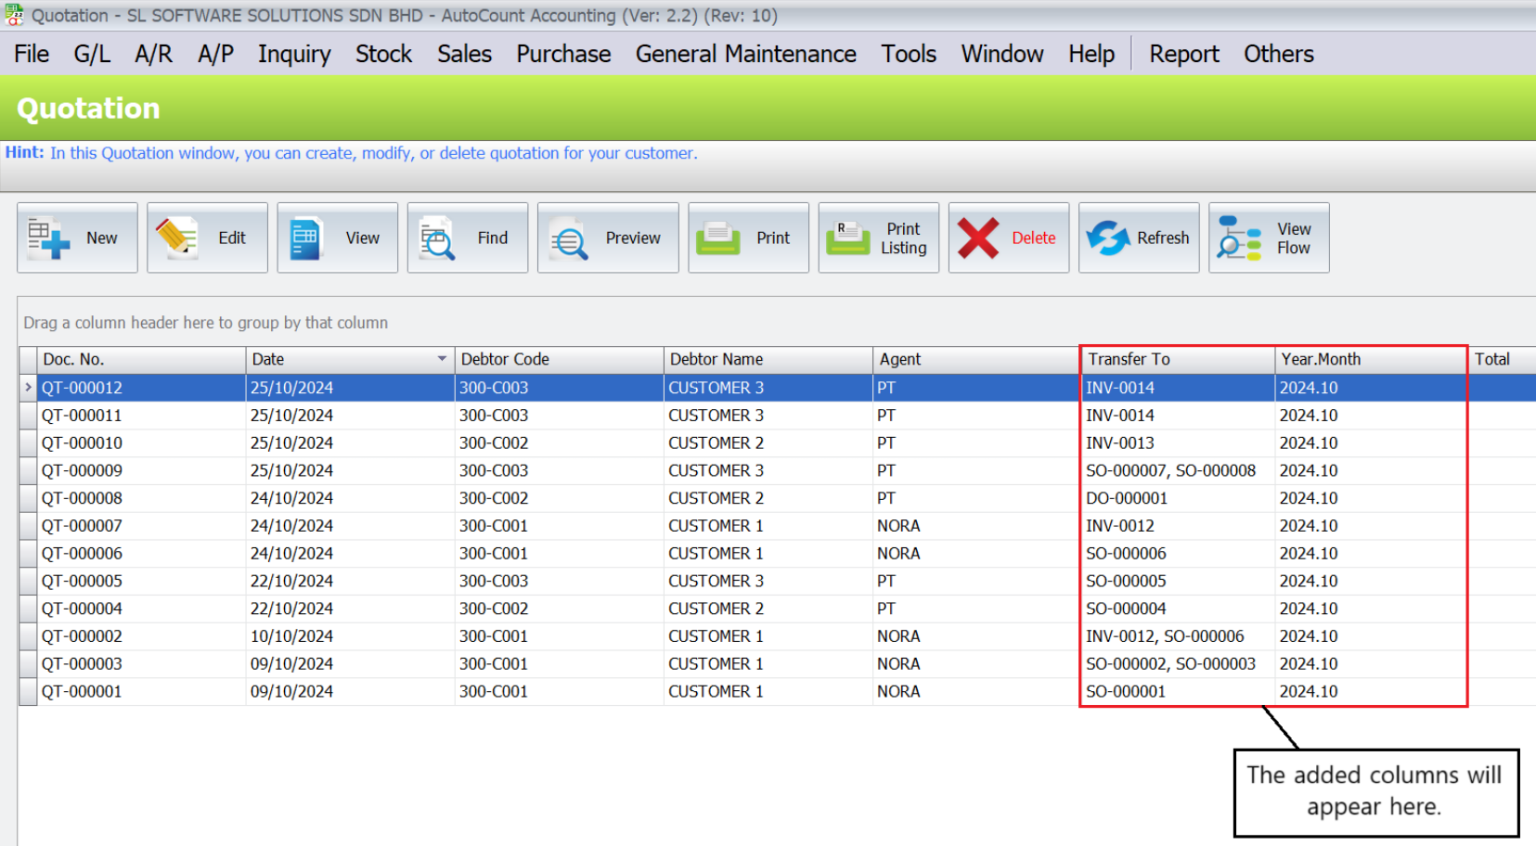
Task: Open the A/P menu
Action: click(216, 54)
